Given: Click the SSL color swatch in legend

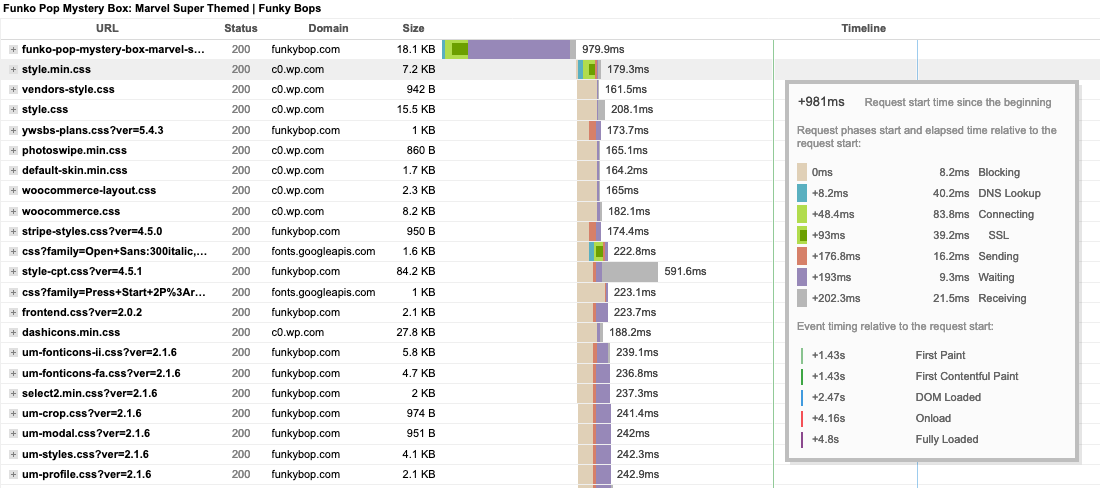Looking at the screenshot, I should click(802, 236).
